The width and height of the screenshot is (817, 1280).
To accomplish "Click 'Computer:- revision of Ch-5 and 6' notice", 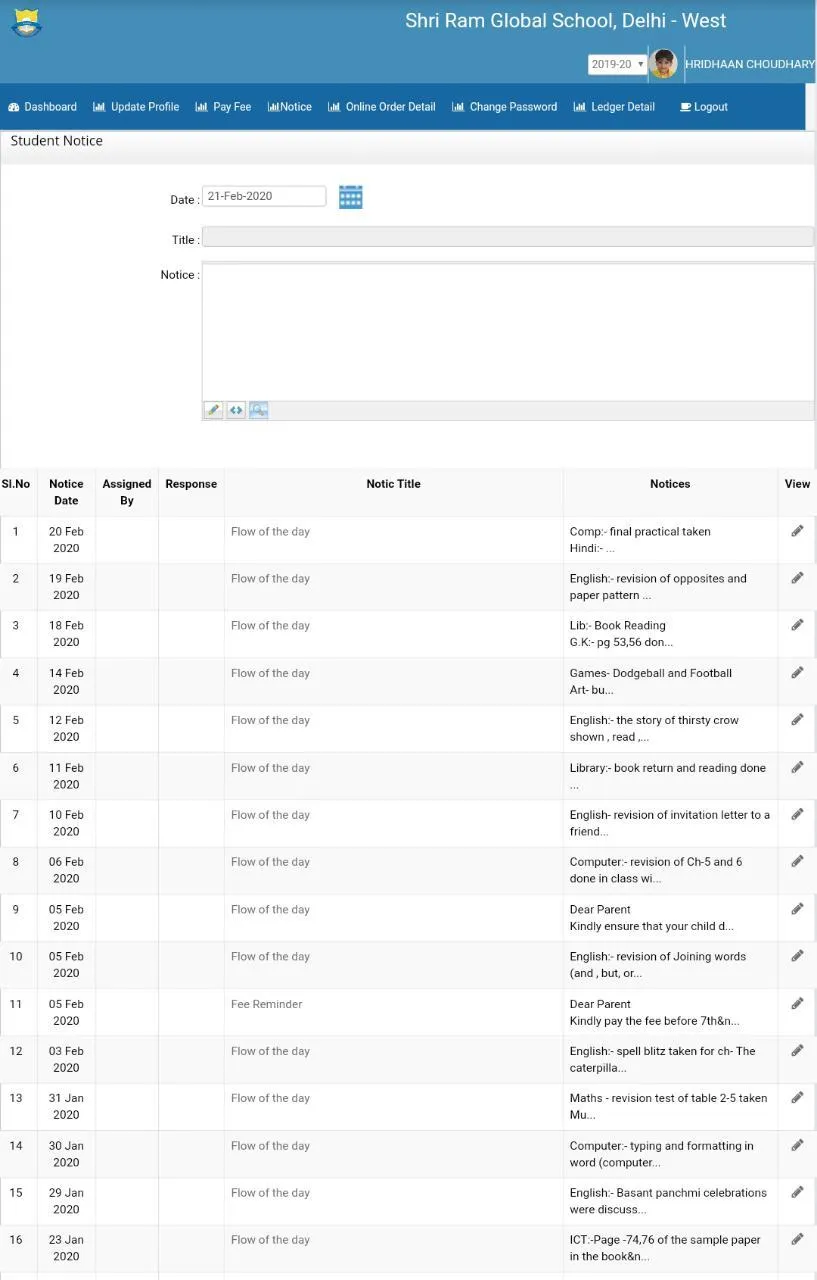I will tap(656, 862).
